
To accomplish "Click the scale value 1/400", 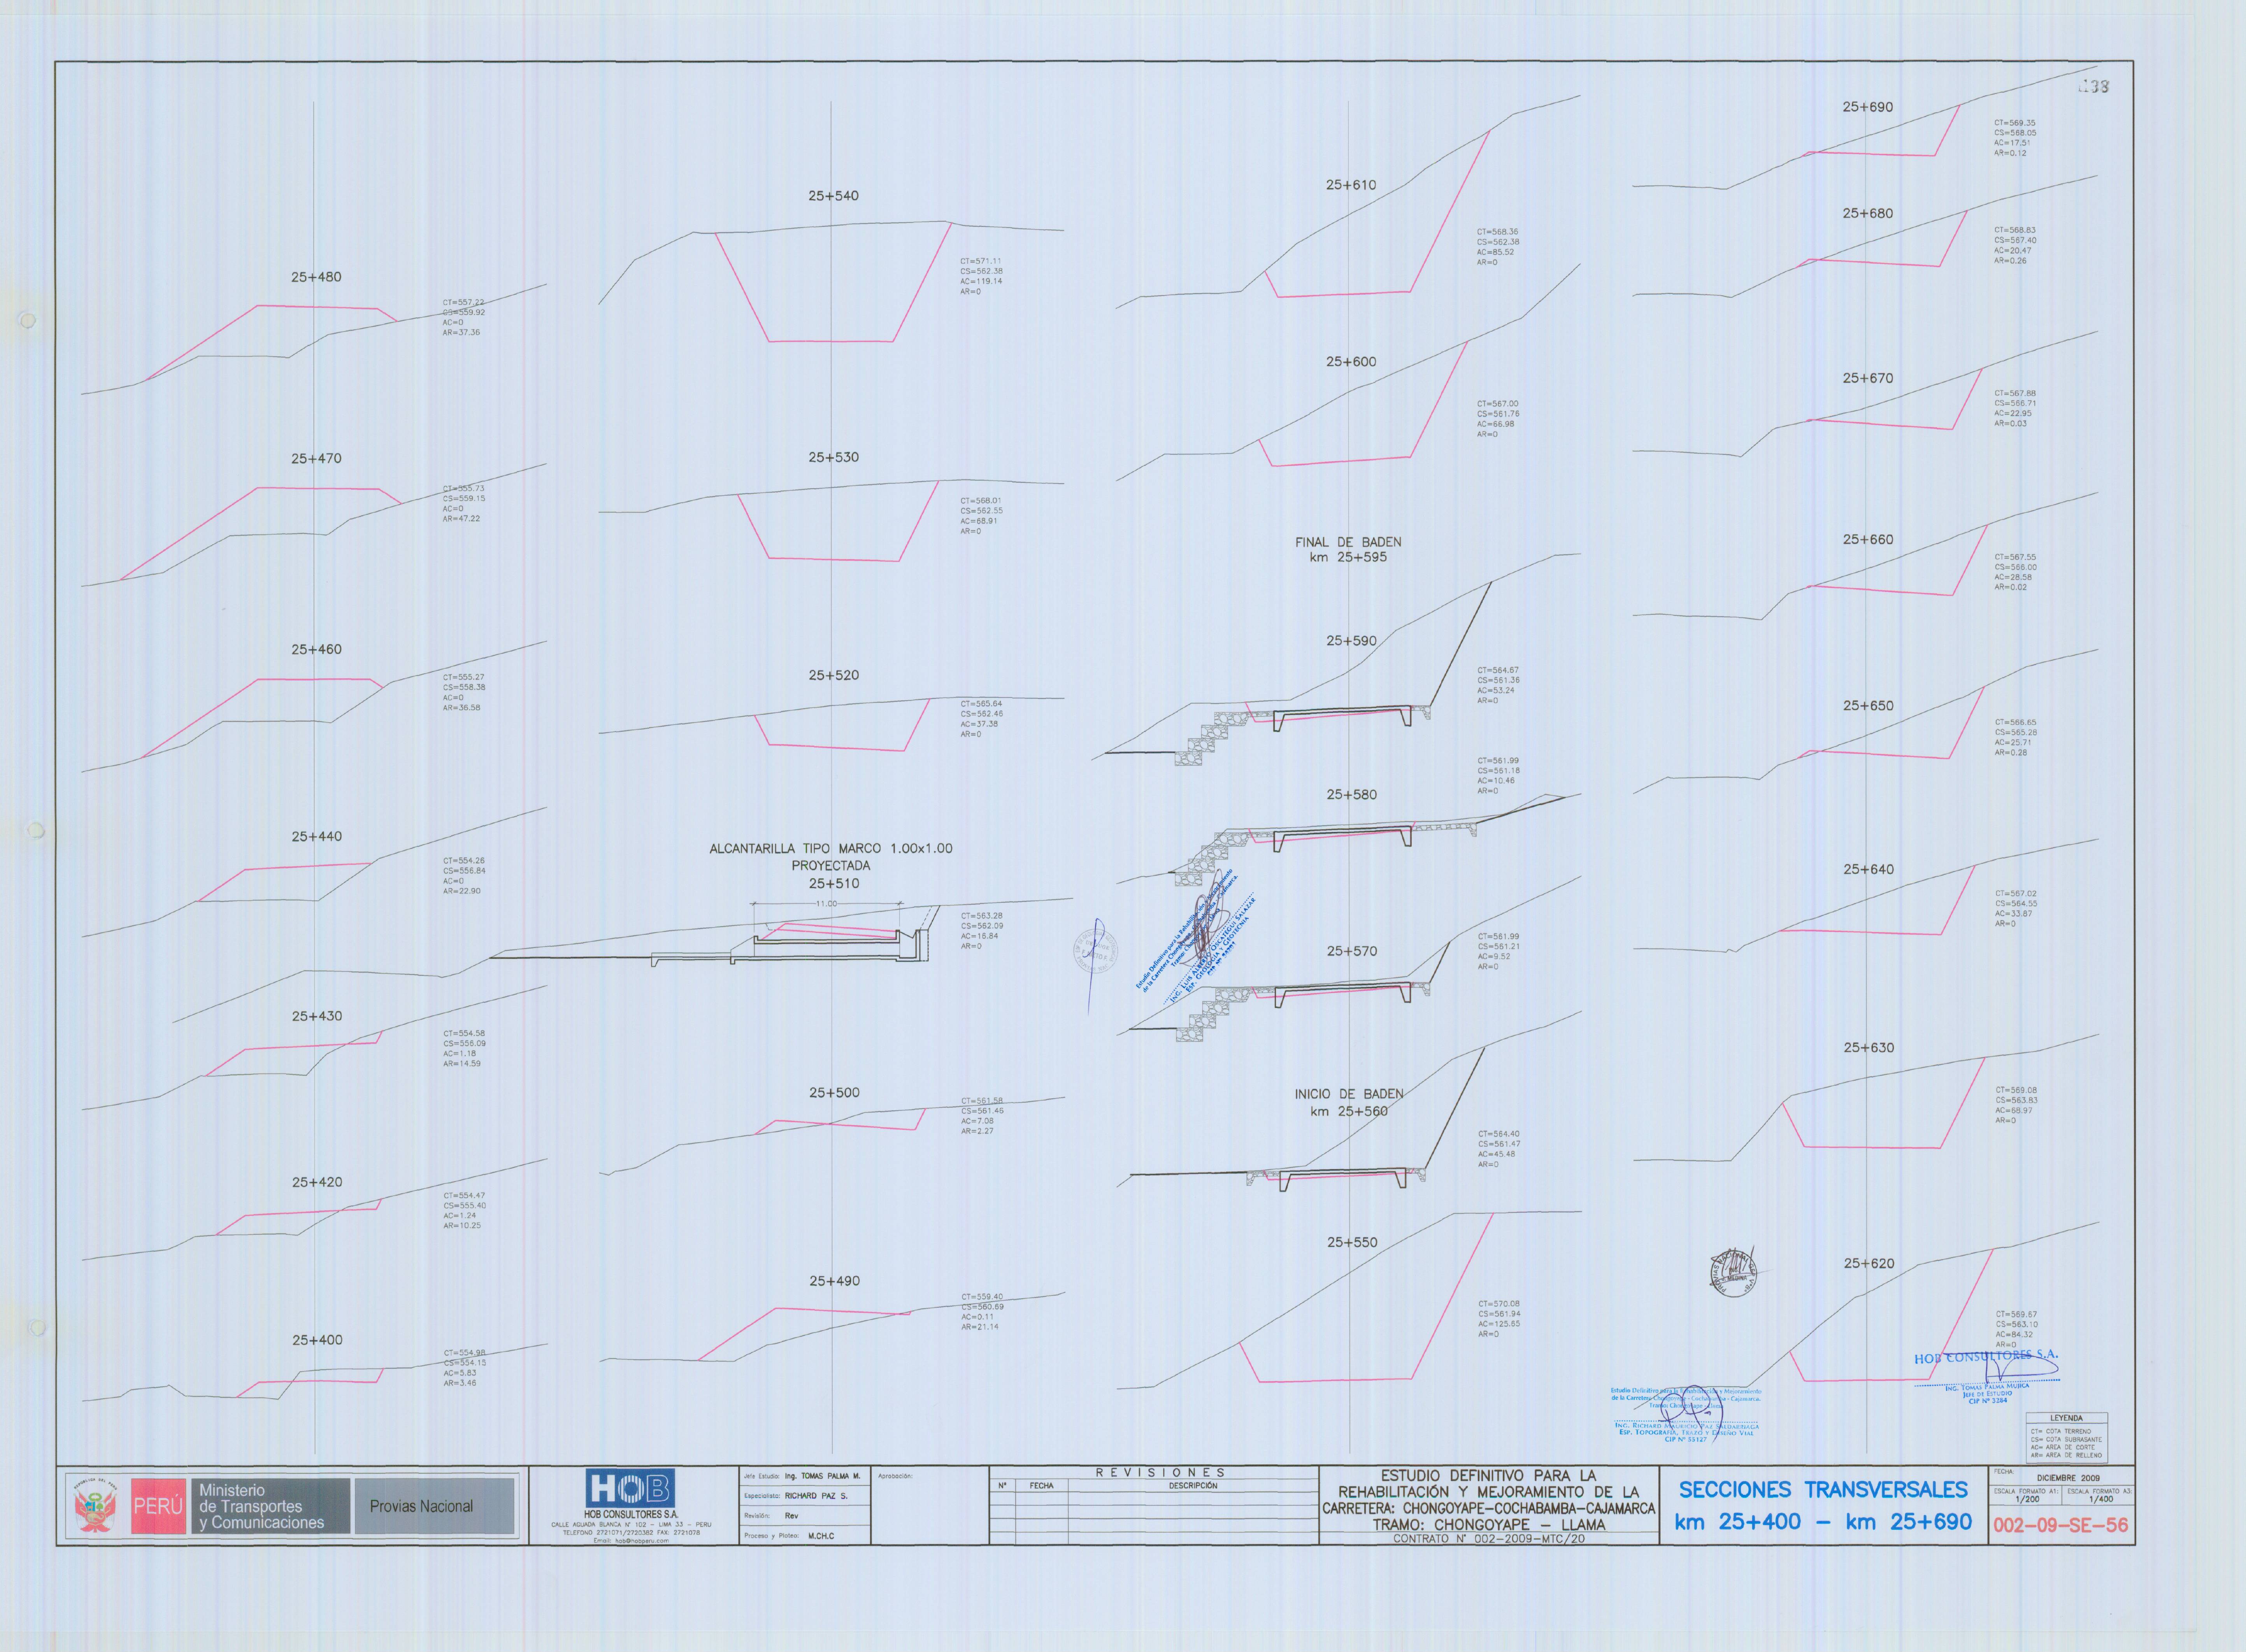I will click(2101, 1499).
